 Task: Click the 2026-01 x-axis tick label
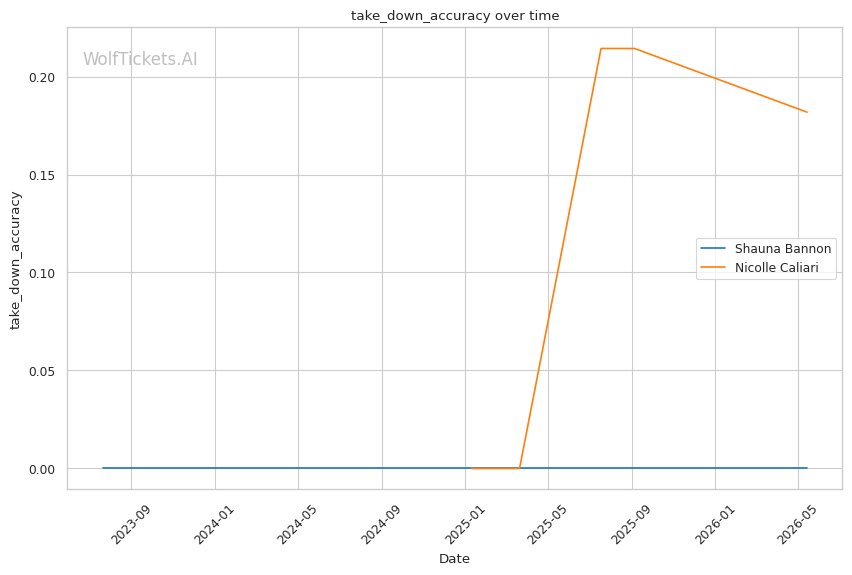[715, 524]
